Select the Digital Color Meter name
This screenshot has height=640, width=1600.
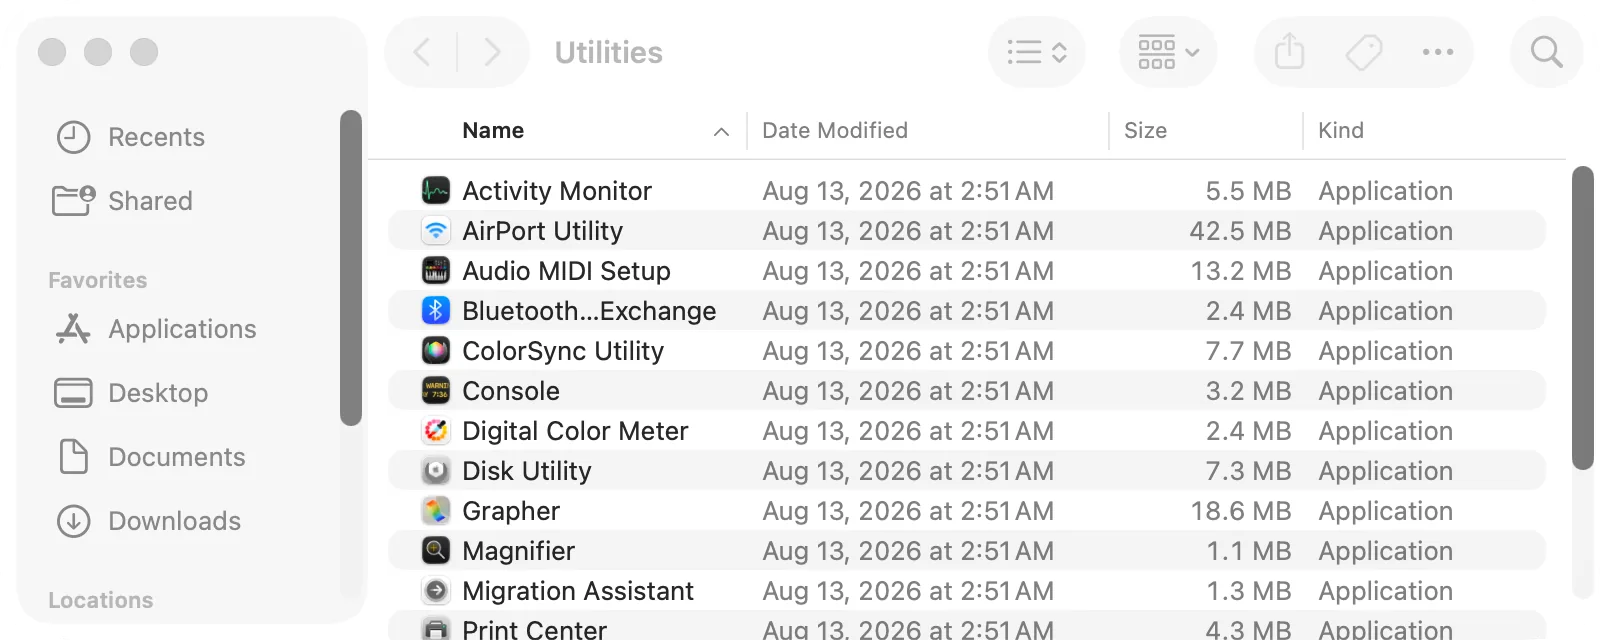pyautogui.click(x=575, y=430)
